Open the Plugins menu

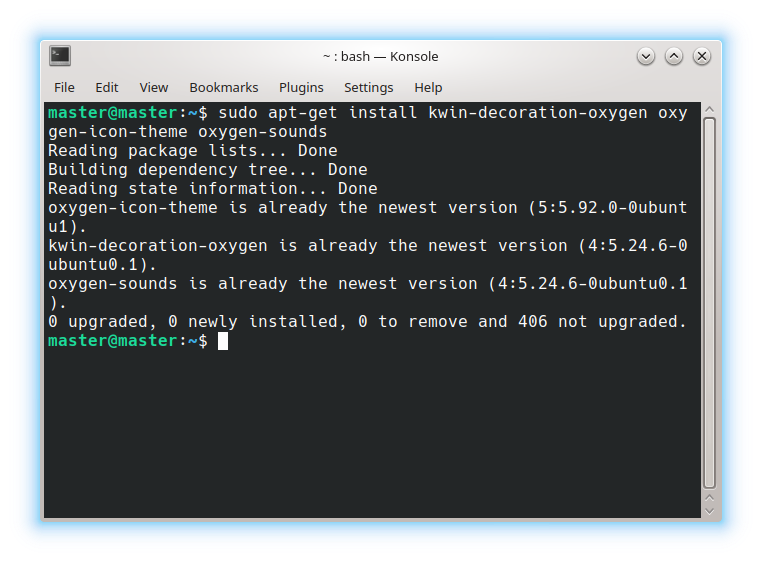301,88
